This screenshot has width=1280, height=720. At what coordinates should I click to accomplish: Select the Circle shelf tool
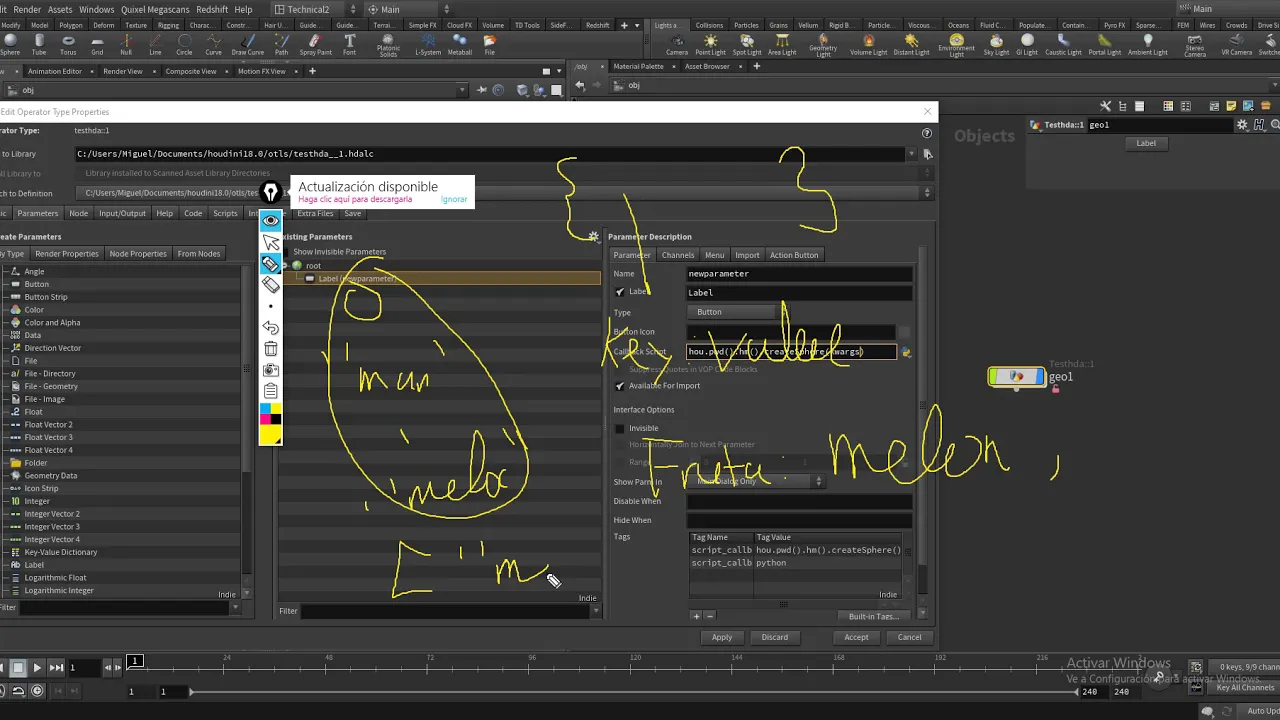184,45
